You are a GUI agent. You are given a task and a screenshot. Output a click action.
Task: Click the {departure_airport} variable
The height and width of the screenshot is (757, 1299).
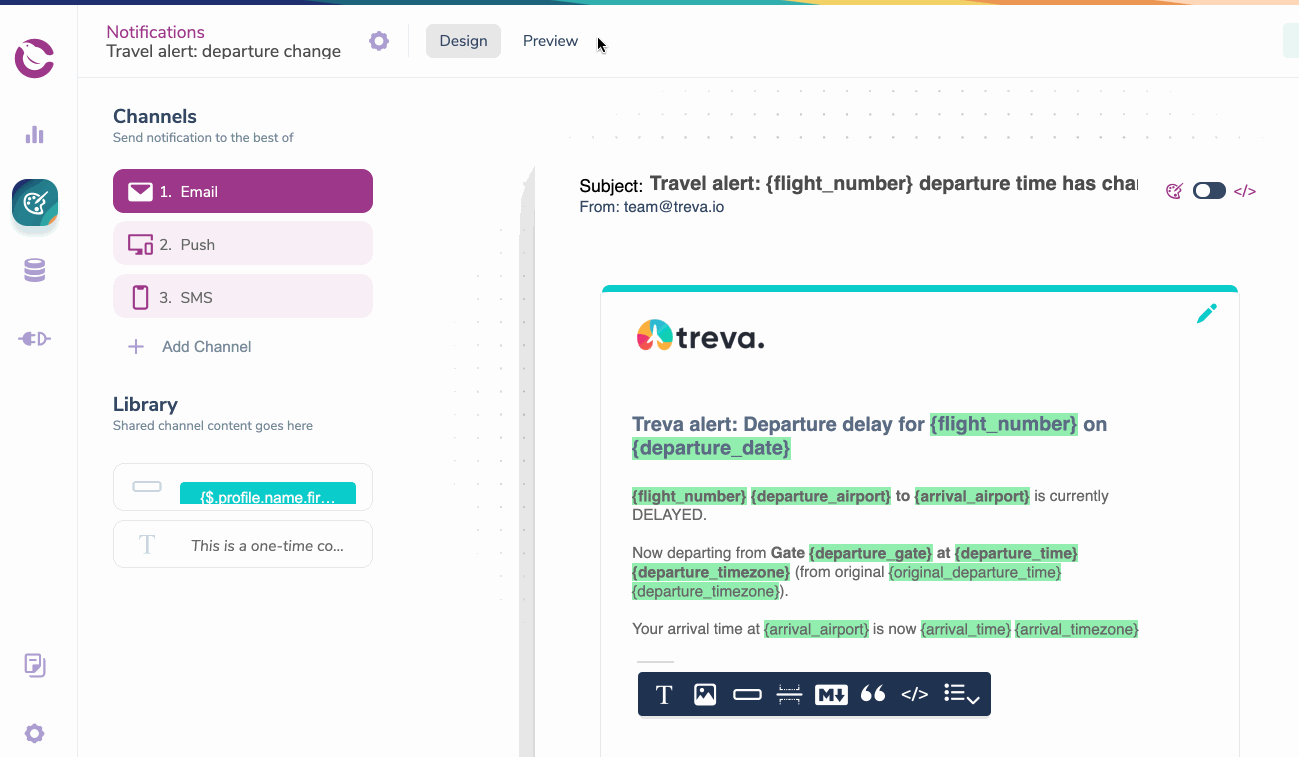click(x=820, y=496)
